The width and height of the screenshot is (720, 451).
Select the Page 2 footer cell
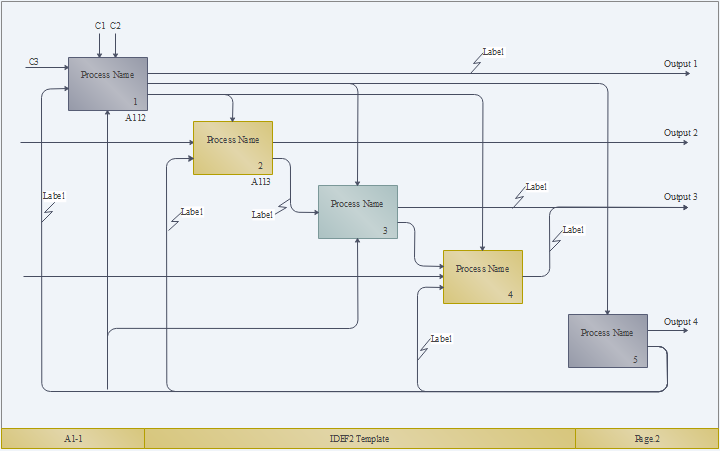pos(647,439)
